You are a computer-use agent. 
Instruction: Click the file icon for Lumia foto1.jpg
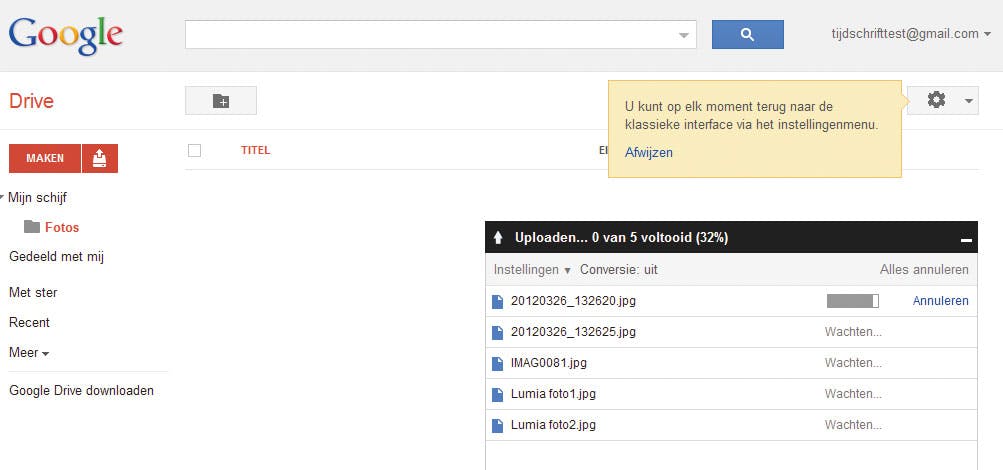[497, 394]
